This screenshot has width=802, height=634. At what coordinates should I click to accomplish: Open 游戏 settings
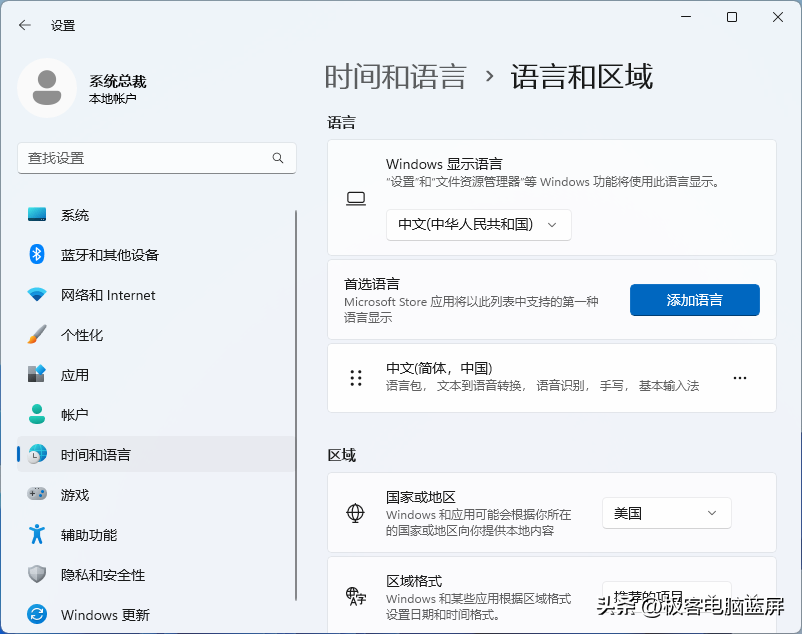[156, 494]
